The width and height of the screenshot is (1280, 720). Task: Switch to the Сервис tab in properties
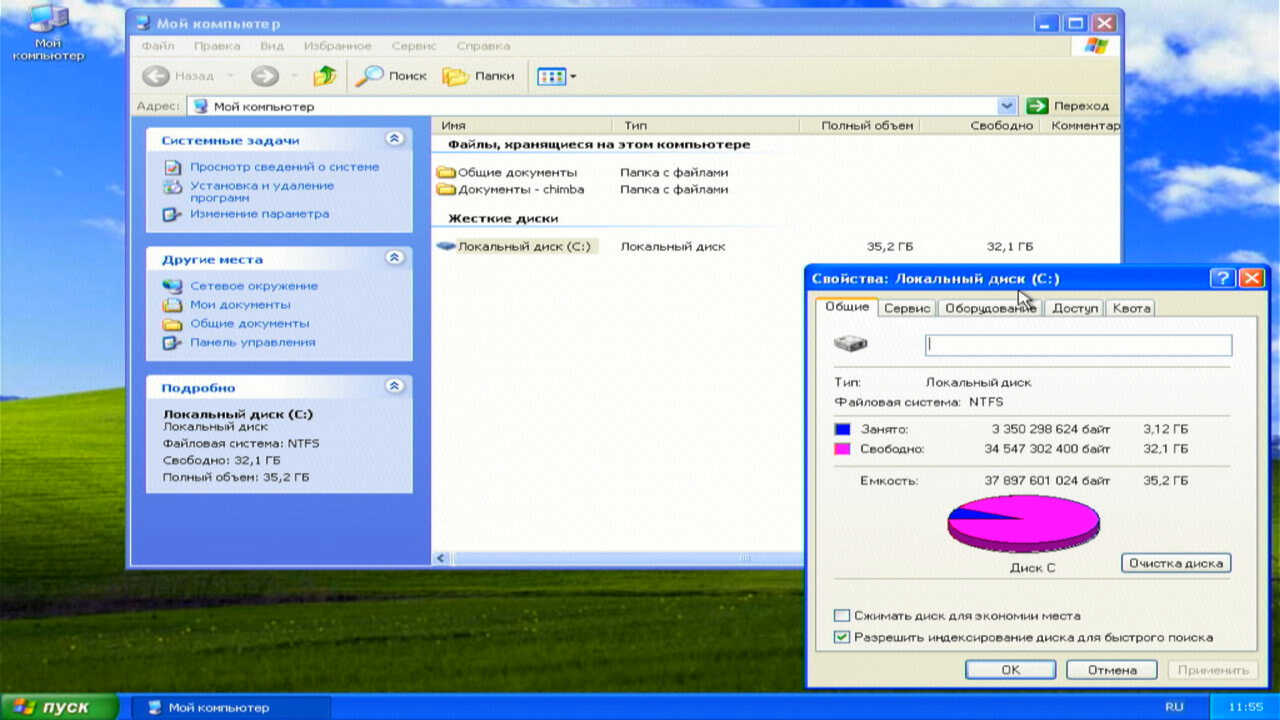tap(908, 308)
